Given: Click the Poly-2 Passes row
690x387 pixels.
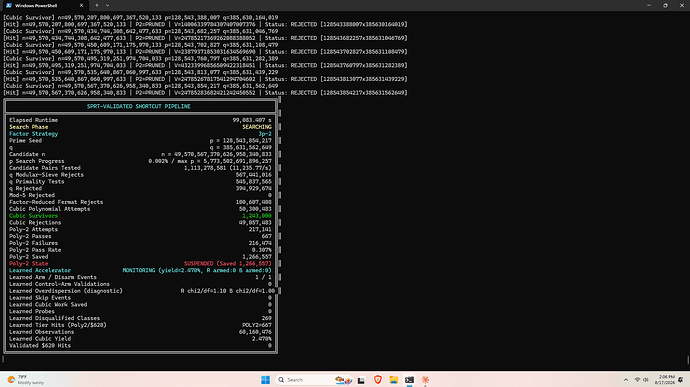Looking at the screenshot, I should [140, 236].
